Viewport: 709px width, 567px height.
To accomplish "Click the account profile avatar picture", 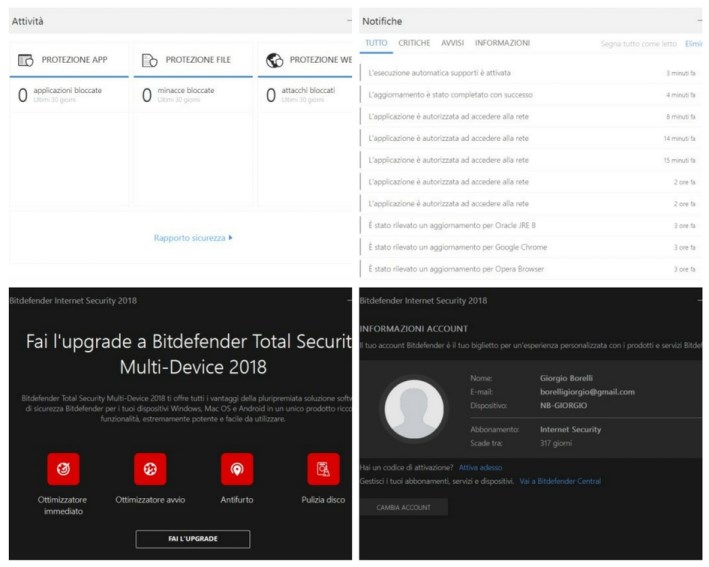I will point(414,409).
